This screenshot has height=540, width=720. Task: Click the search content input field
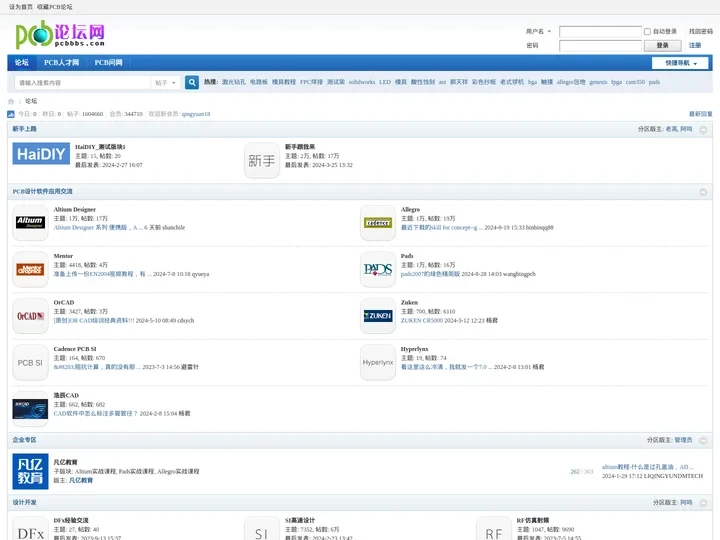point(83,83)
